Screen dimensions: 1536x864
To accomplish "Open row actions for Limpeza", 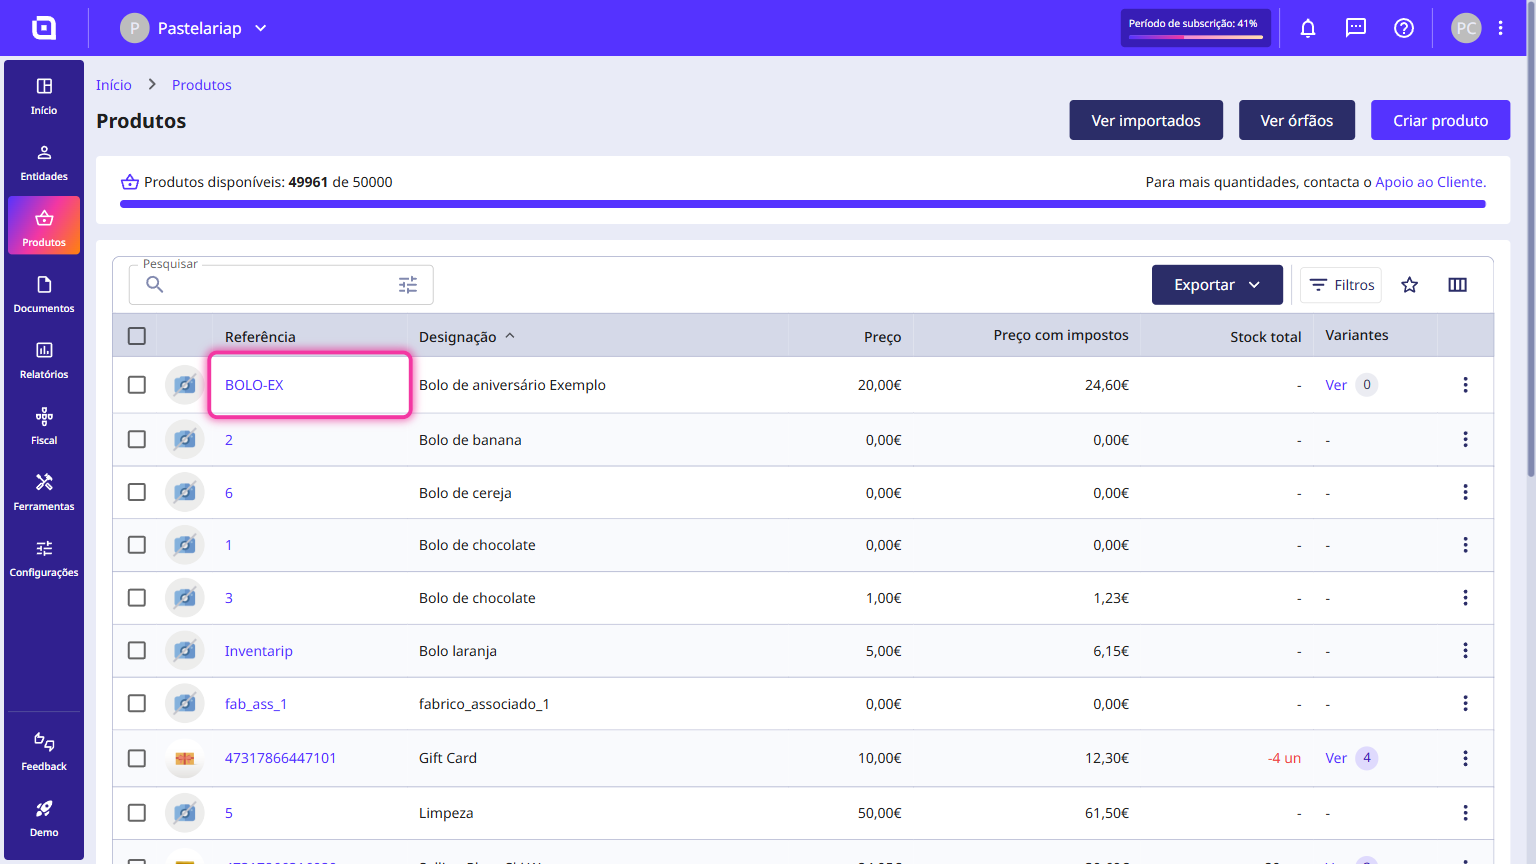I will [x=1465, y=813].
